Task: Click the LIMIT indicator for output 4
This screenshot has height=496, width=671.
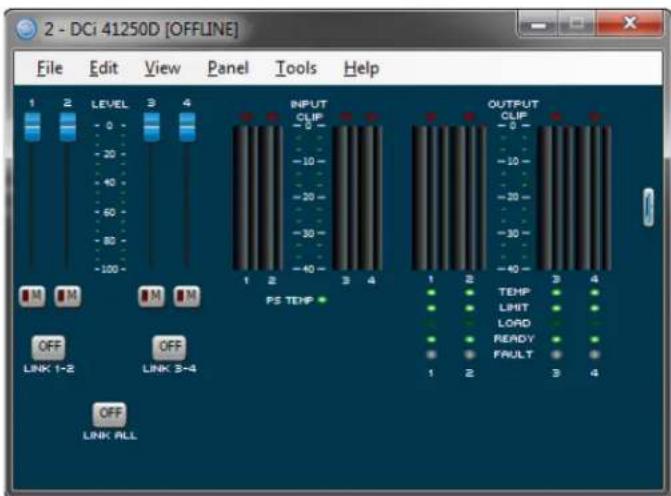Action: click(x=594, y=308)
